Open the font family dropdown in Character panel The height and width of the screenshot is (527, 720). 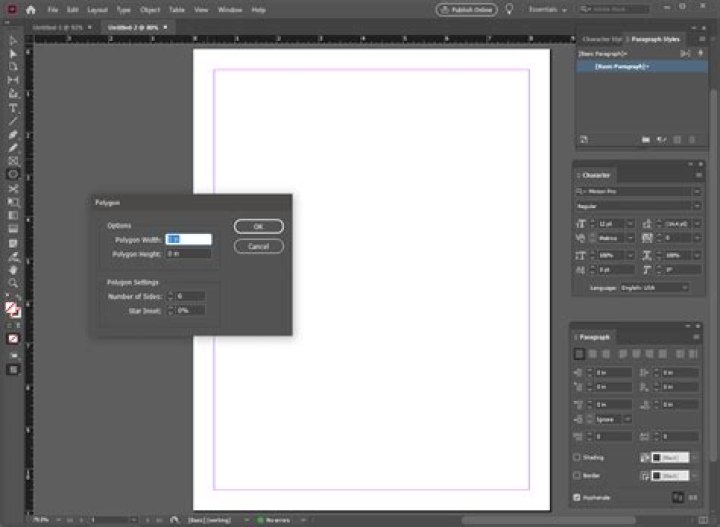pos(697,191)
